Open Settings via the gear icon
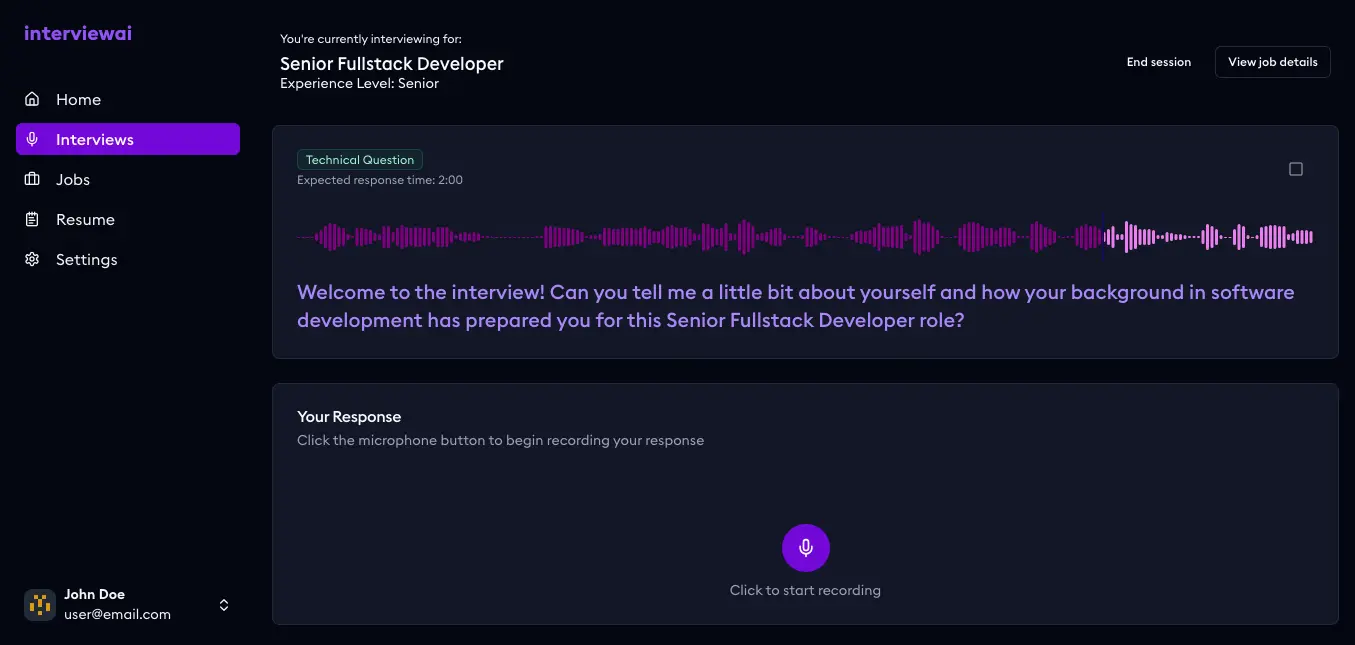1355x645 pixels. [x=31, y=259]
